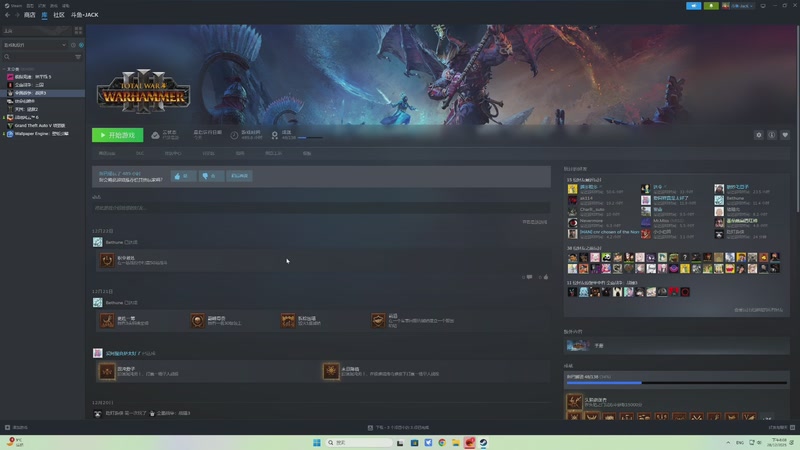
Task: Click the activity post input field
Action: click(321, 208)
